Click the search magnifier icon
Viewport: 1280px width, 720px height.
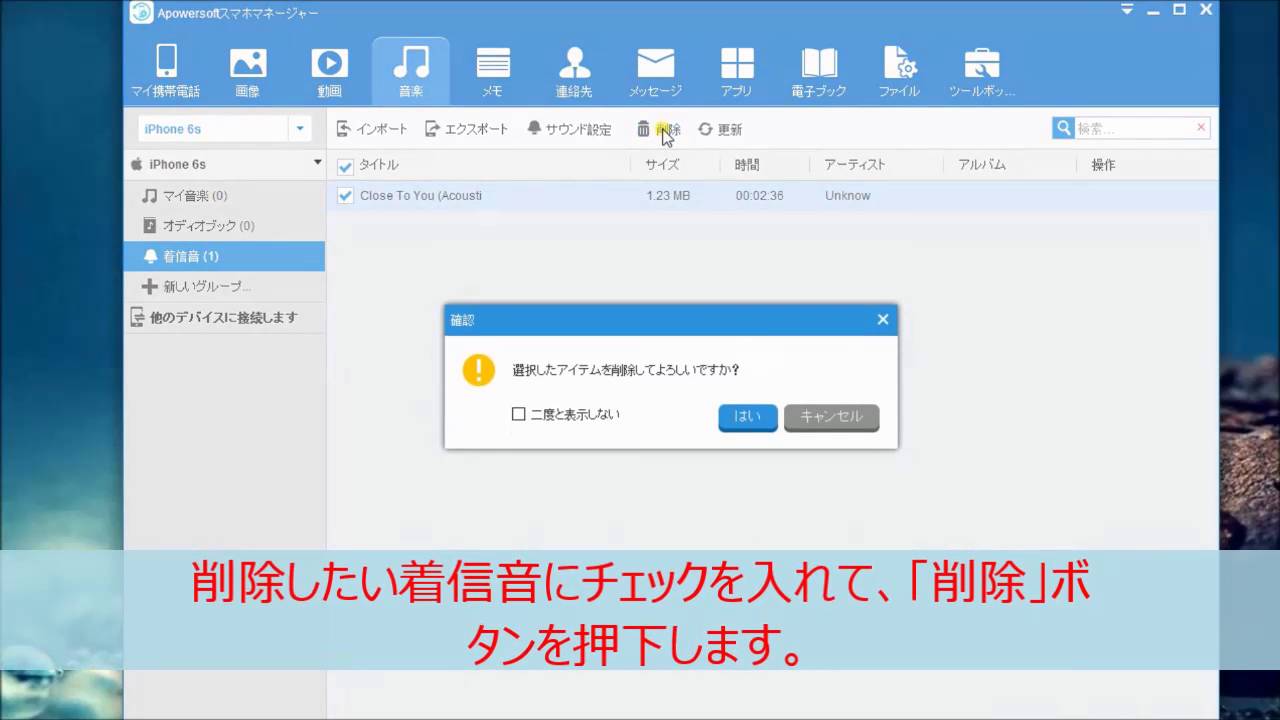[x=1063, y=128]
